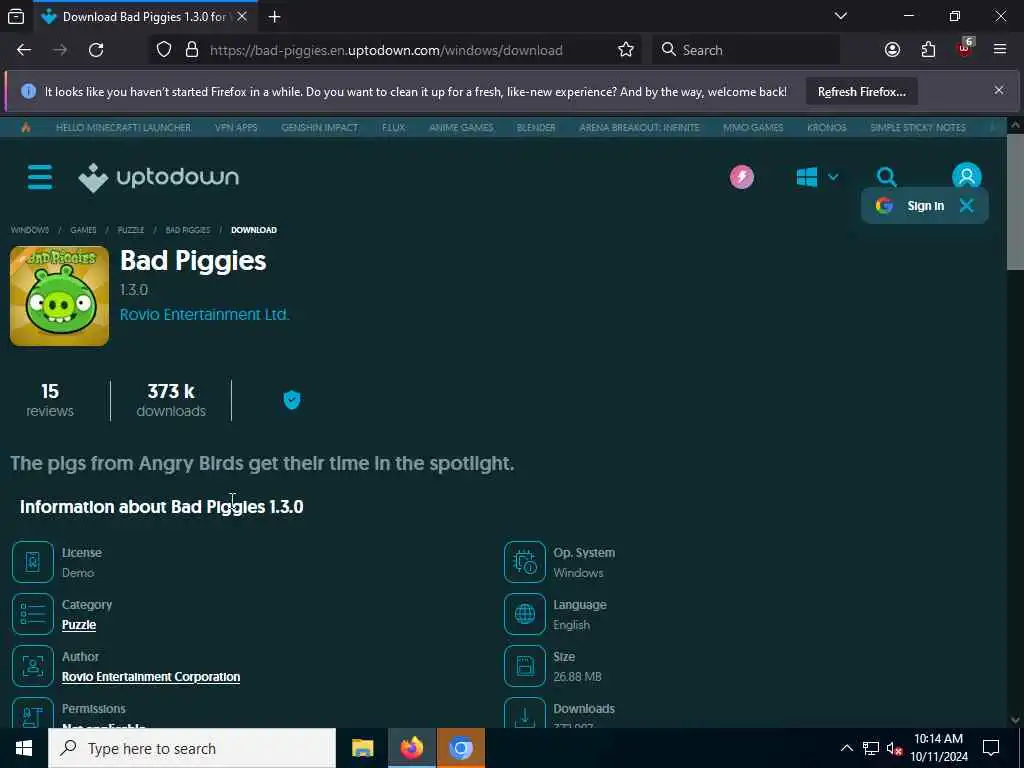Image resolution: width=1024 pixels, height=768 pixels.
Task: Open the Uptodown site search magnifier
Action: (x=886, y=177)
